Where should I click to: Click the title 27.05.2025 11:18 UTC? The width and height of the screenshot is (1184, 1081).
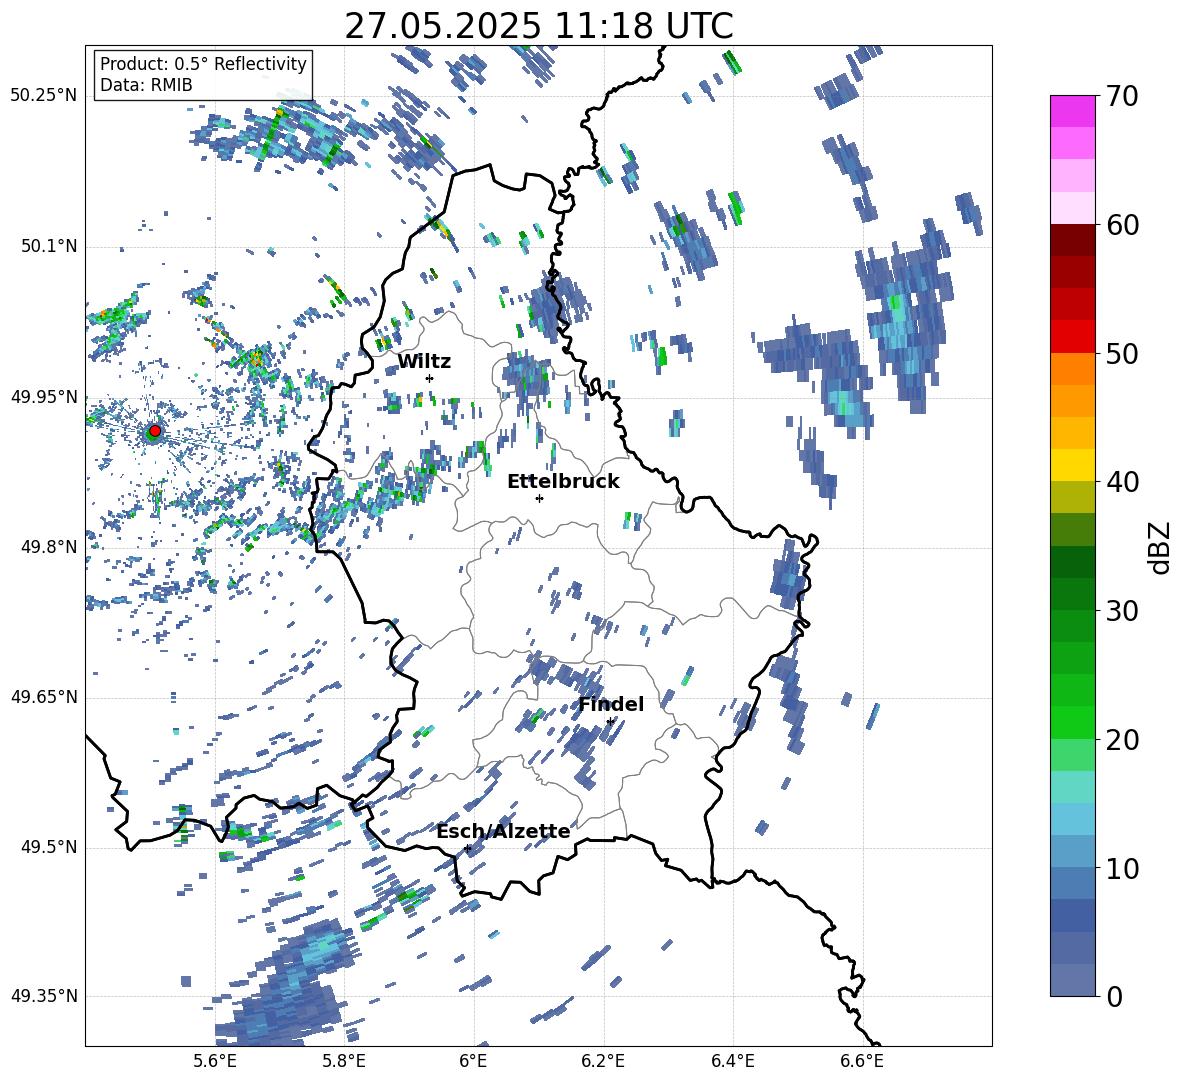click(x=538, y=26)
